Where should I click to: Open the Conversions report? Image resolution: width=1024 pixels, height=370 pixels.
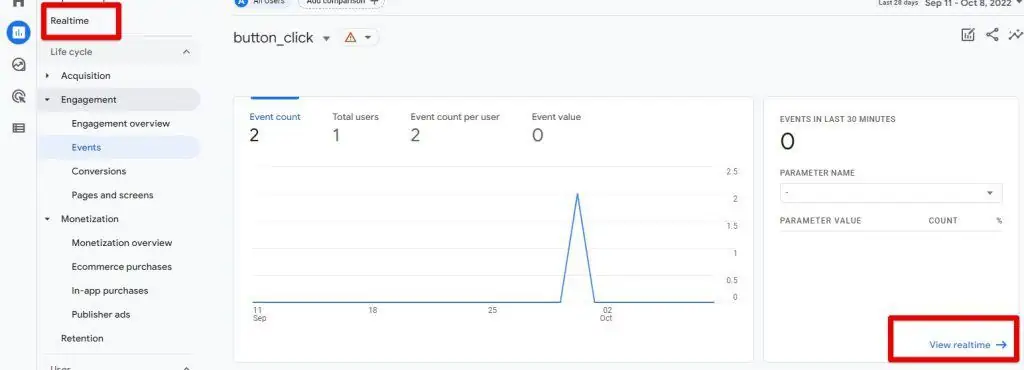coord(99,171)
